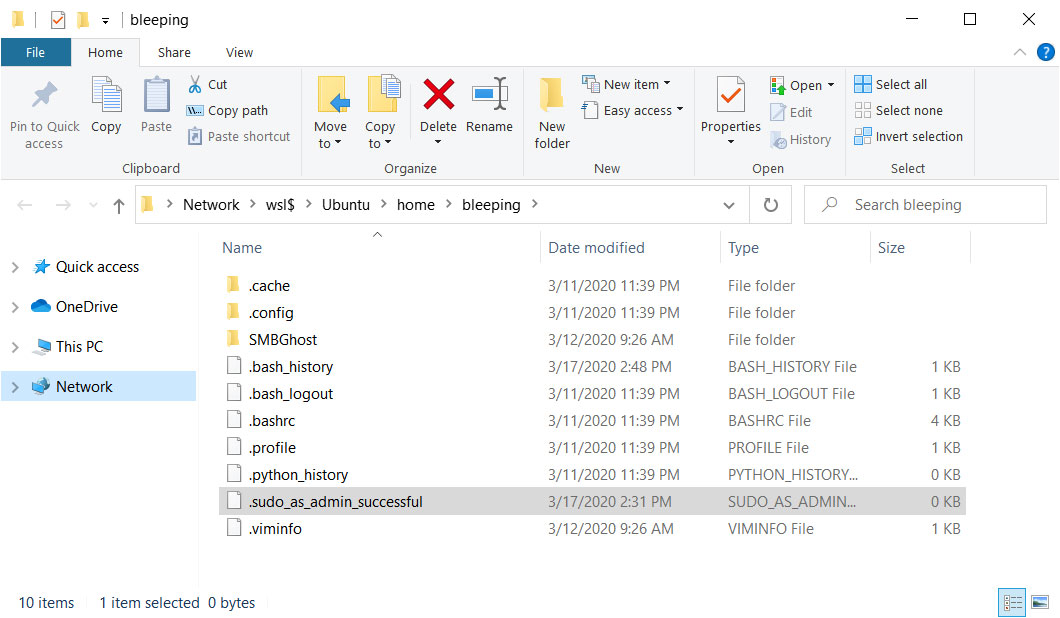The height and width of the screenshot is (618, 1060).
Task: Open Explorer help question mark
Action: pyautogui.click(x=1045, y=52)
